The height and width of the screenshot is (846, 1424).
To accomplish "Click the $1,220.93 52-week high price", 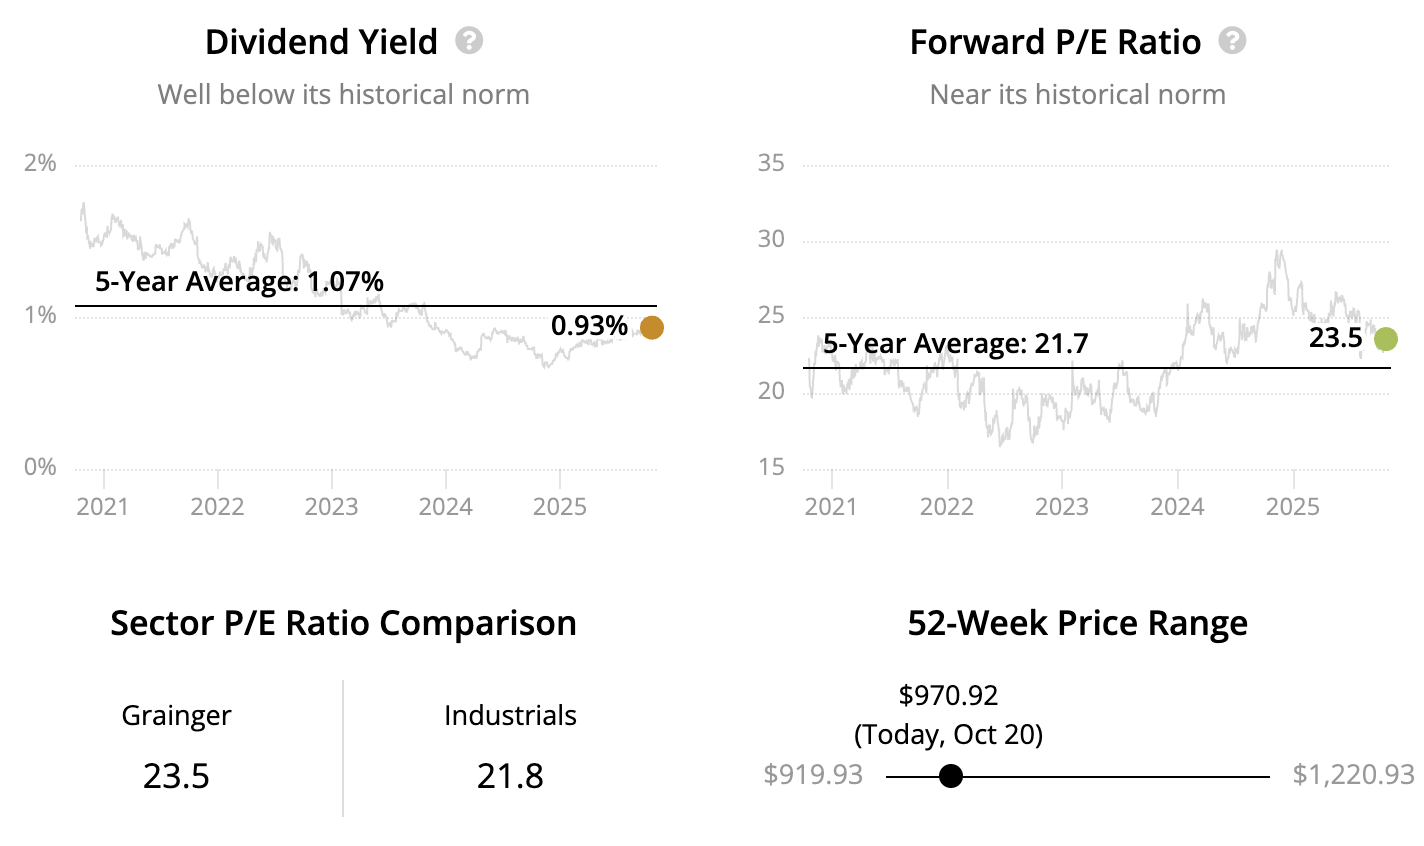I will pyautogui.click(x=1353, y=775).
